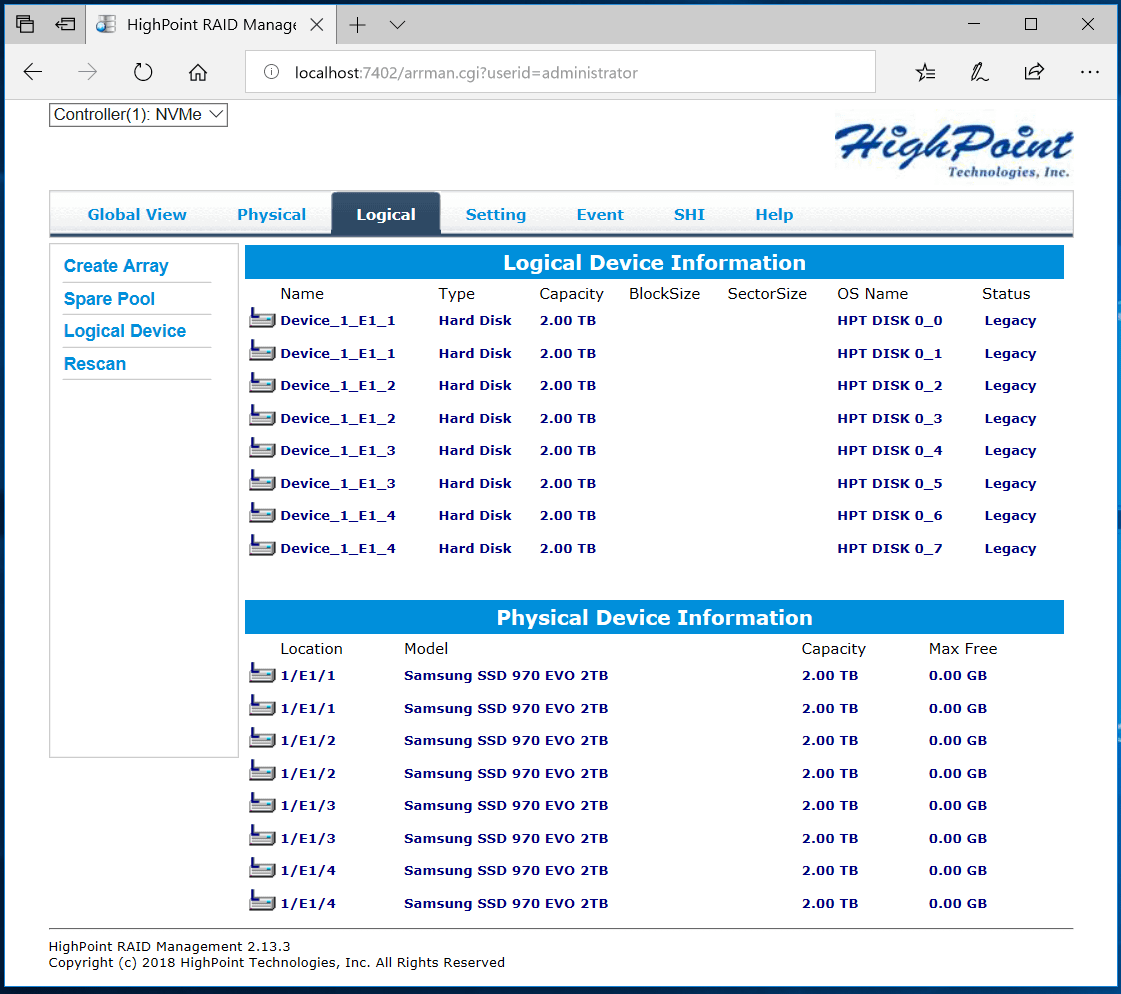This screenshot has height=994, width=1121.
Task: Click the OS Name column header
Action: coord(872,294)
